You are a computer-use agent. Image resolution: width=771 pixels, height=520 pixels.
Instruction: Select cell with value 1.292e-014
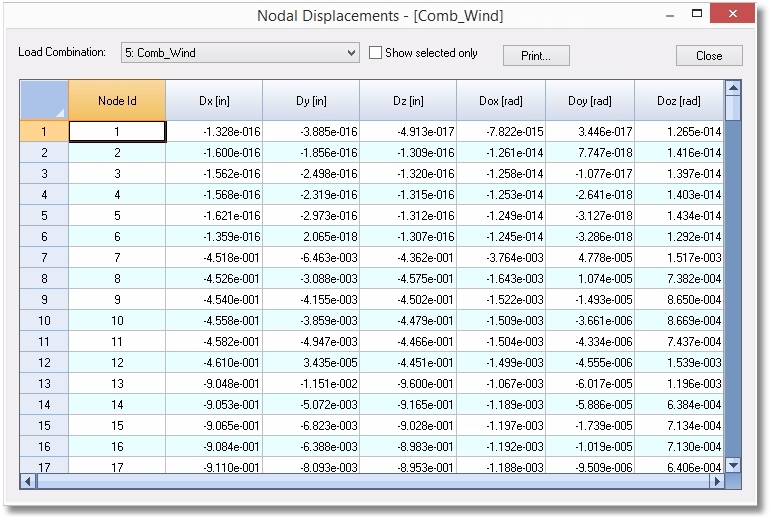click(x=679, y=236)
